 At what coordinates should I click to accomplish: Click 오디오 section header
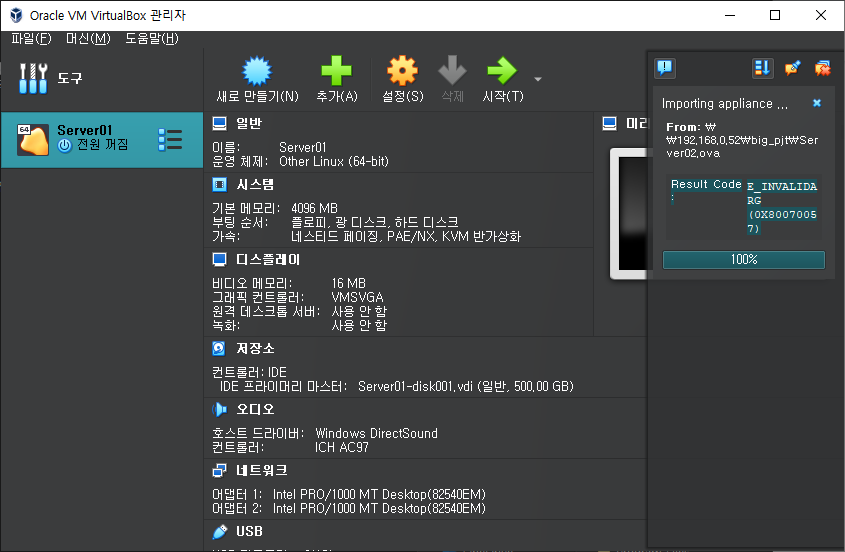click(255, 409)
